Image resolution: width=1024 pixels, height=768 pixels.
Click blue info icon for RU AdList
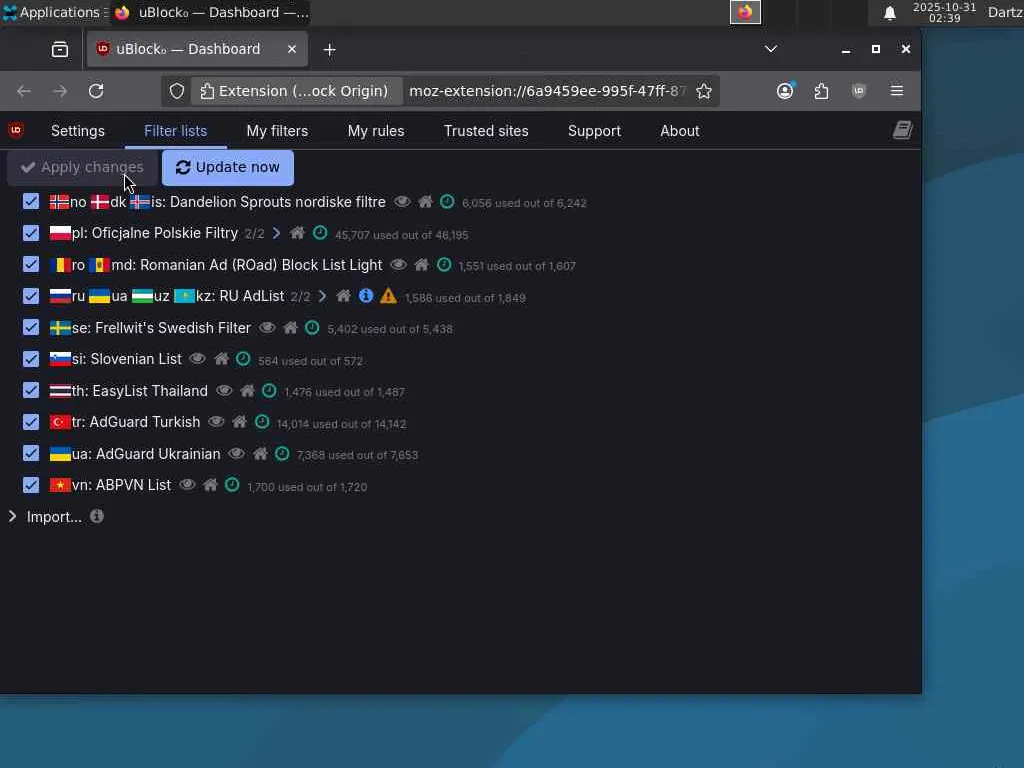(366, 296)
